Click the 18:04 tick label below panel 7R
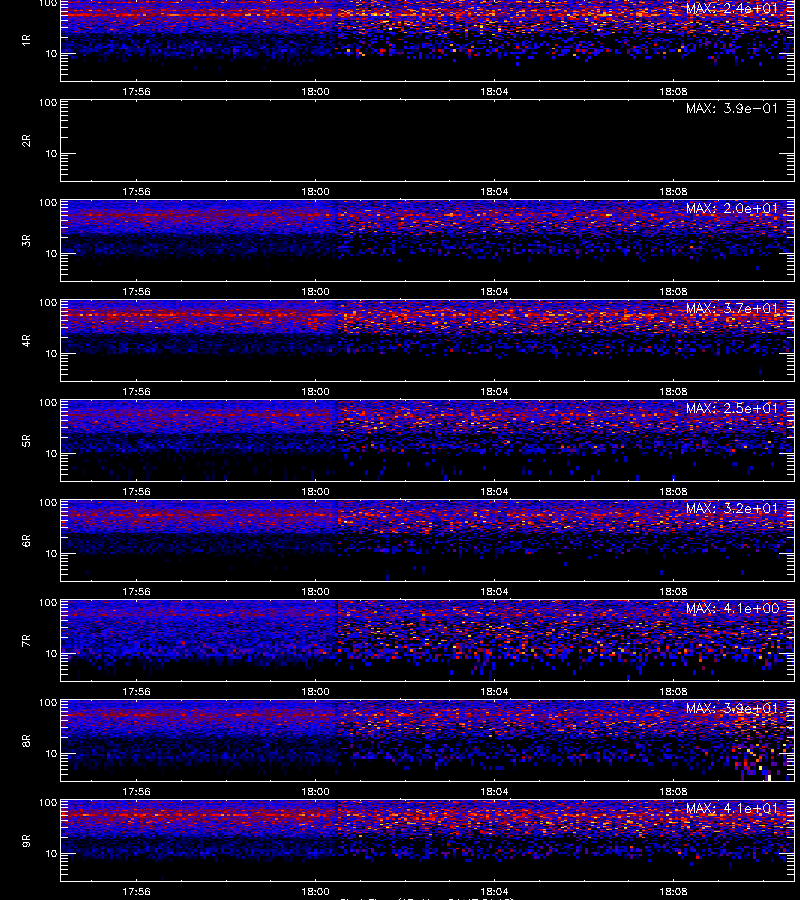Screen dimensions: 800x900 [x=494, y=692]
